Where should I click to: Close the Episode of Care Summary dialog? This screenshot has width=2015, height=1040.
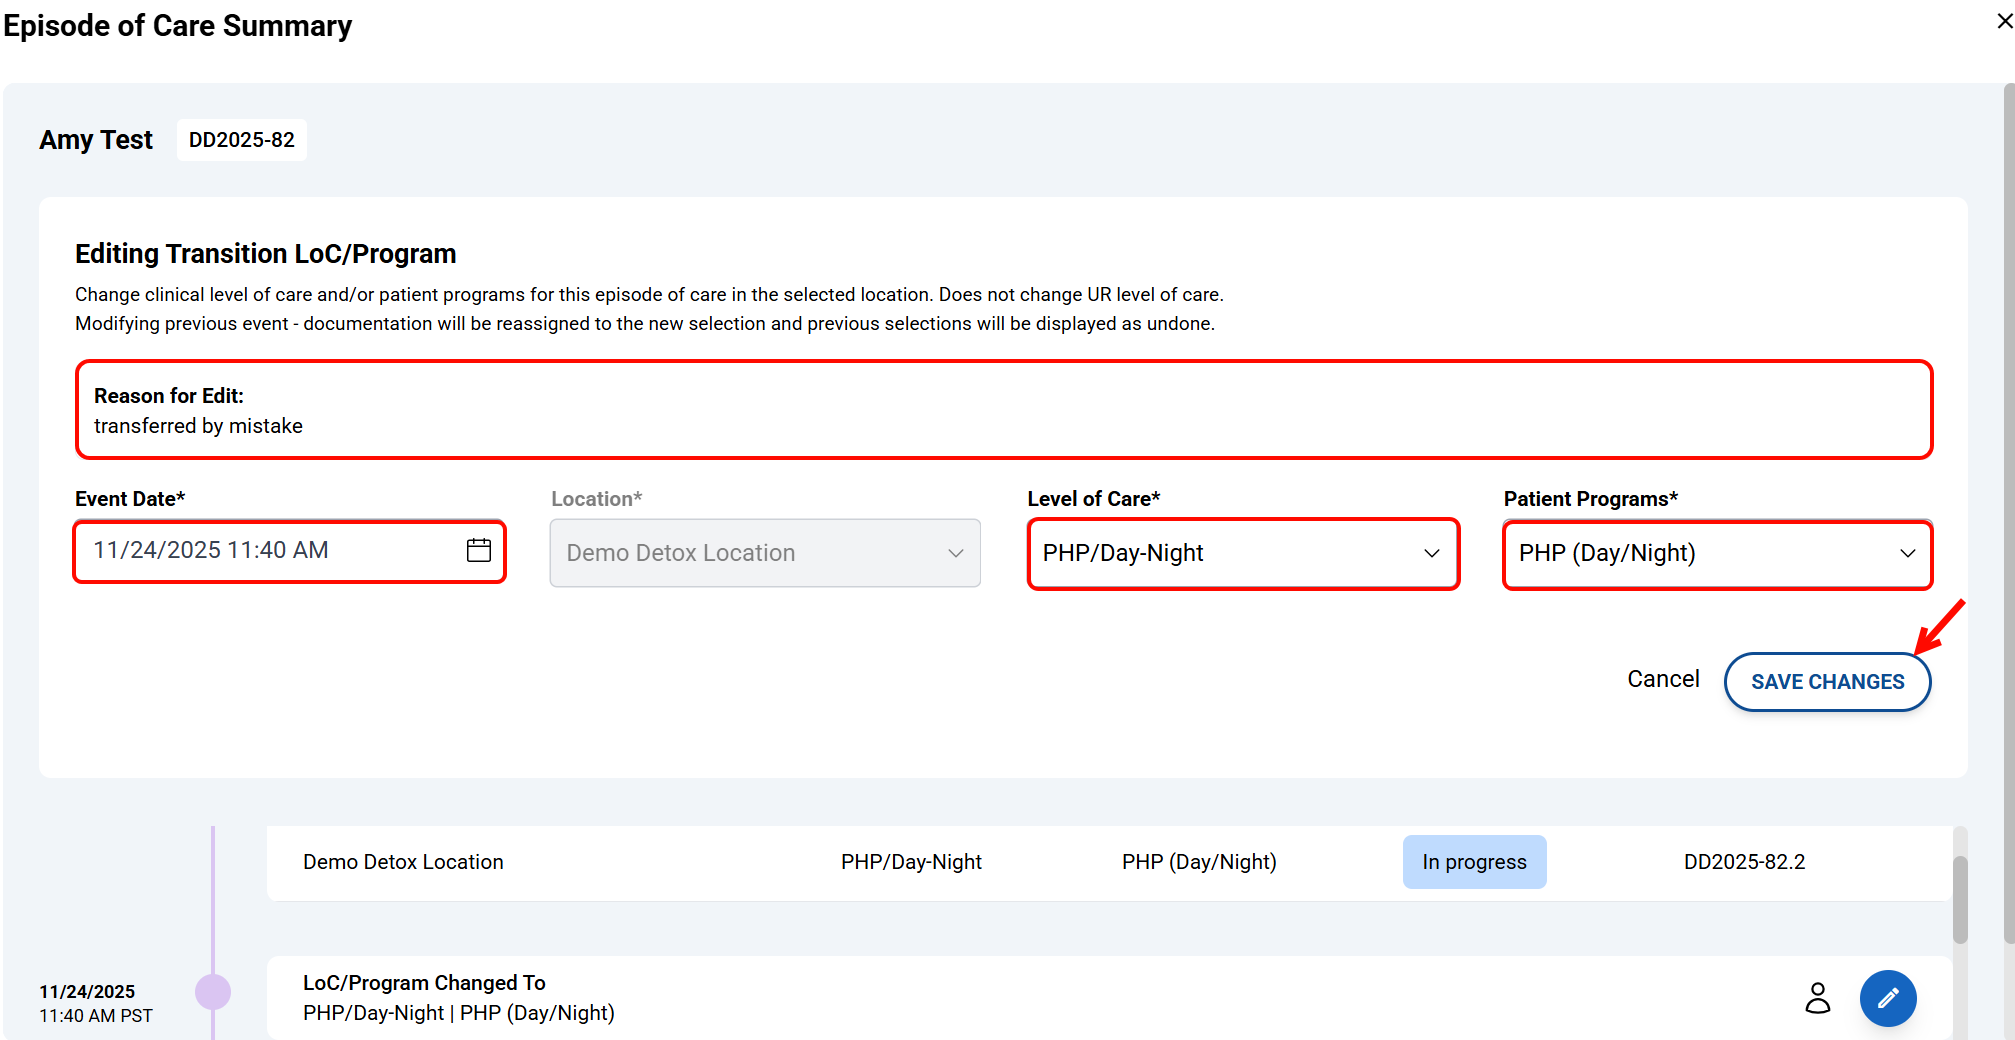point(2004,21)
